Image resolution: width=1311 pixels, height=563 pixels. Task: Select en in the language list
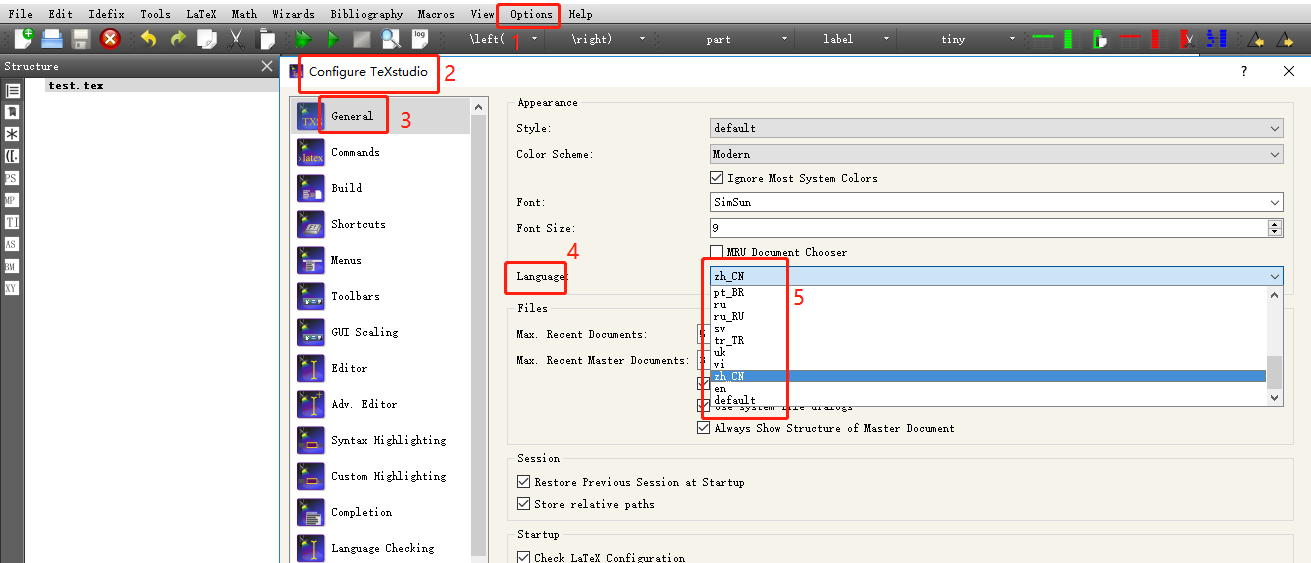coord(988,389)
